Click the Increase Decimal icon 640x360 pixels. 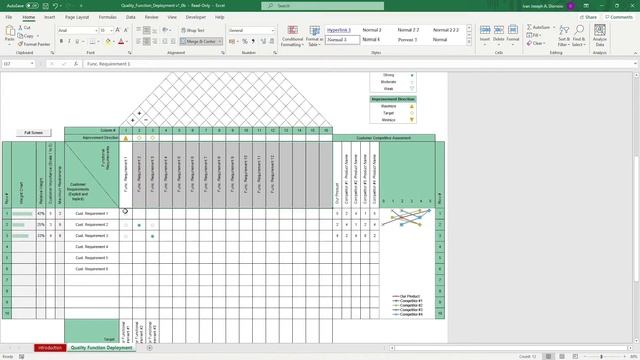(x=263, y=41)
